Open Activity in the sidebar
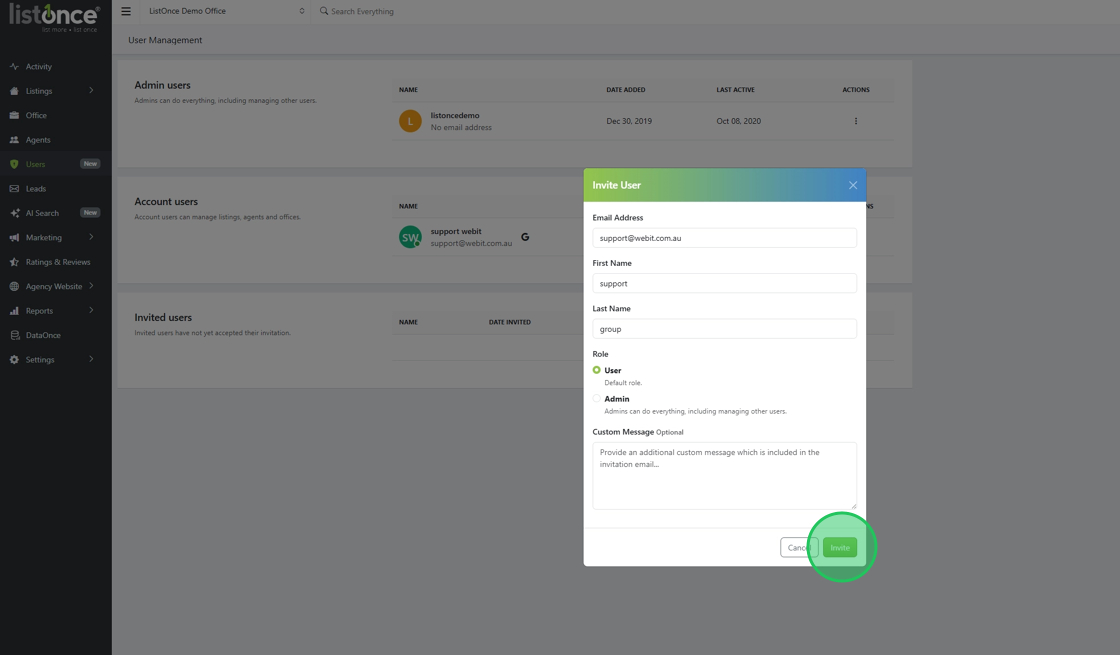 39,66
